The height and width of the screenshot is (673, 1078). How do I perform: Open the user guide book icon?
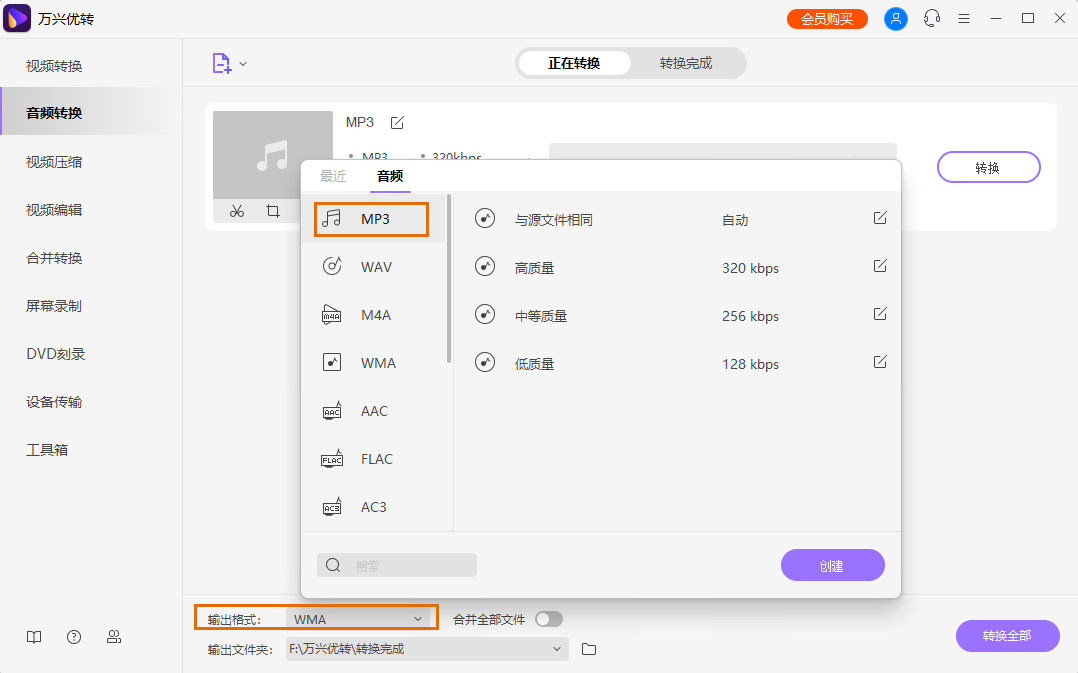(34, 637)
